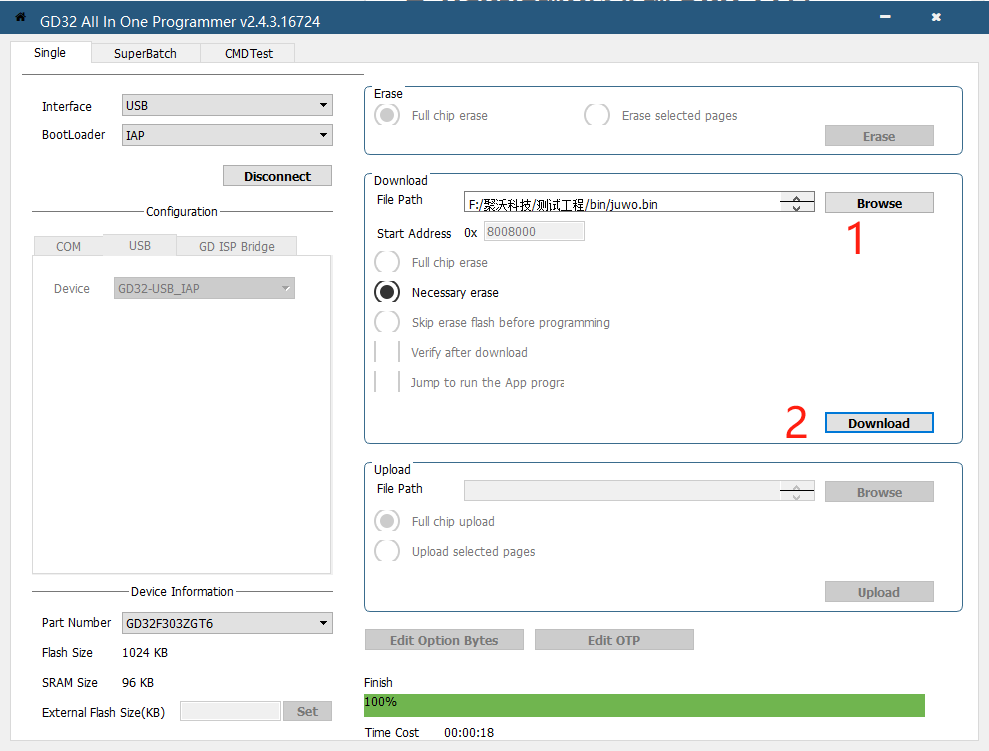The width and height of the screenshot is (989, 751).
Task: Click the Flash Size value 1024 KB
Action: (x=145, y=653)
